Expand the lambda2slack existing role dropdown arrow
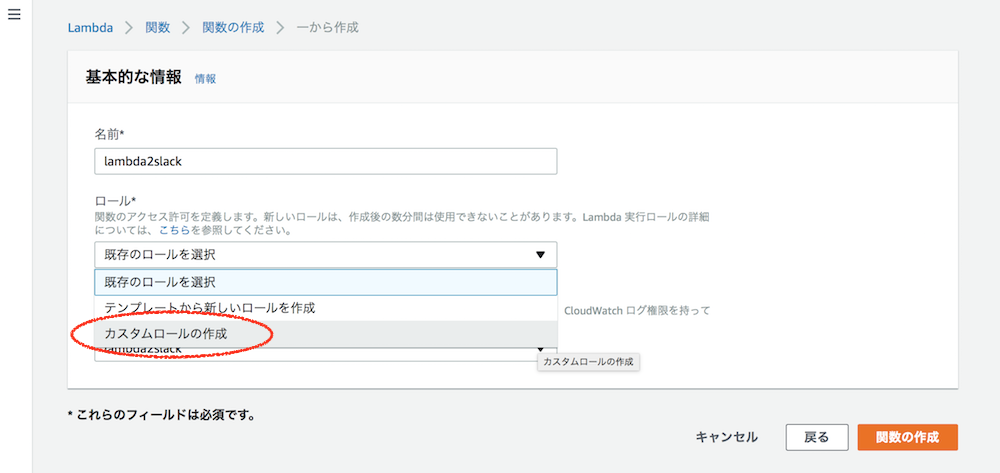 coord(541,351)
